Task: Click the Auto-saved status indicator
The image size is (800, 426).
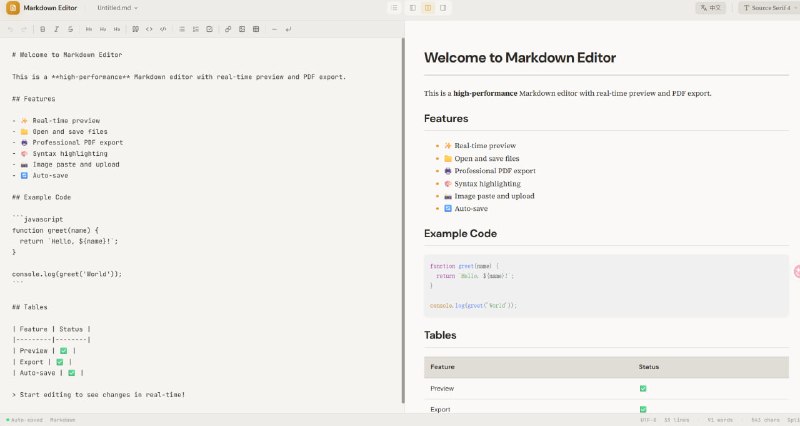Action: click(24, 420)
